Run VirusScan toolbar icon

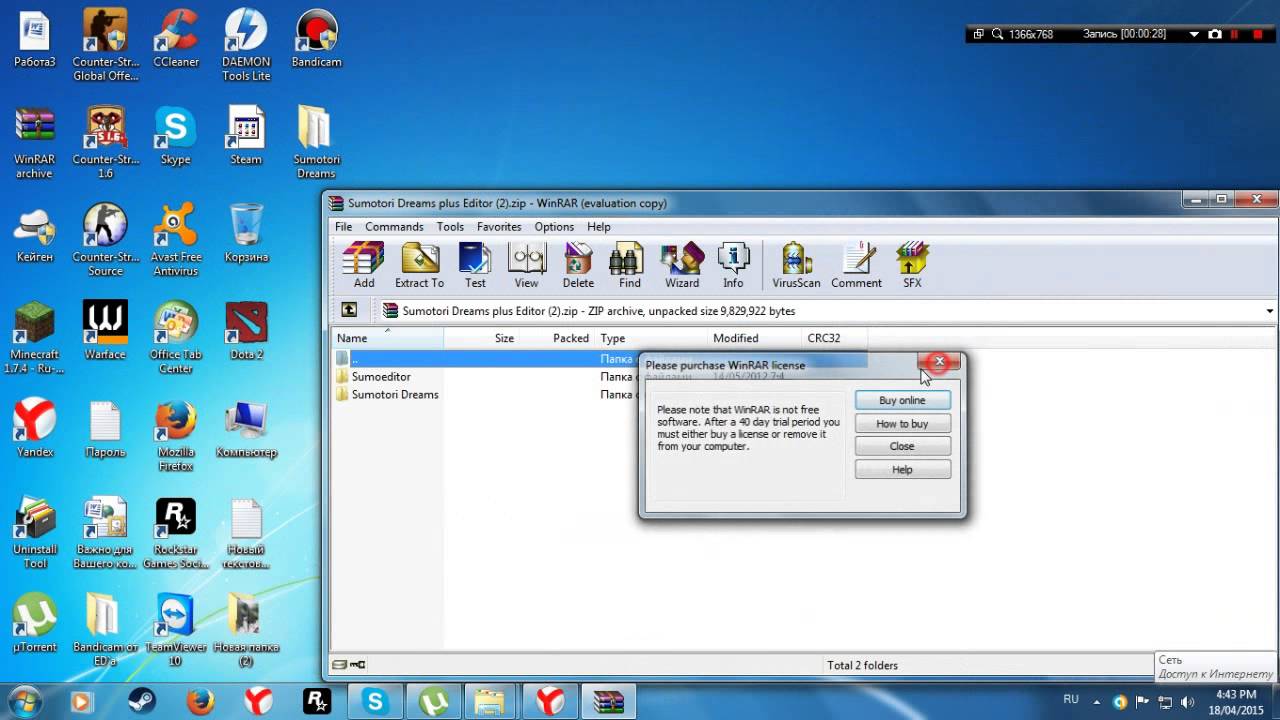[x=796, y=265]
